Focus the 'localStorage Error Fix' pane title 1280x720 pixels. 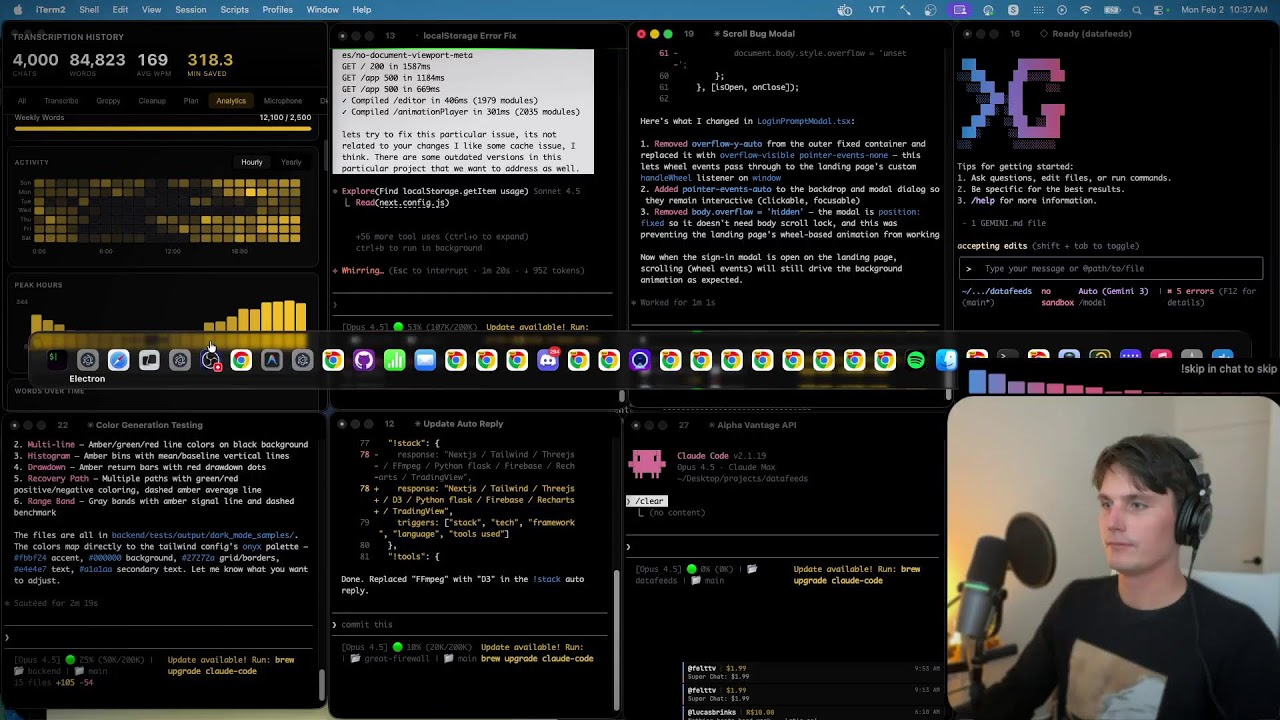[469, 36]
